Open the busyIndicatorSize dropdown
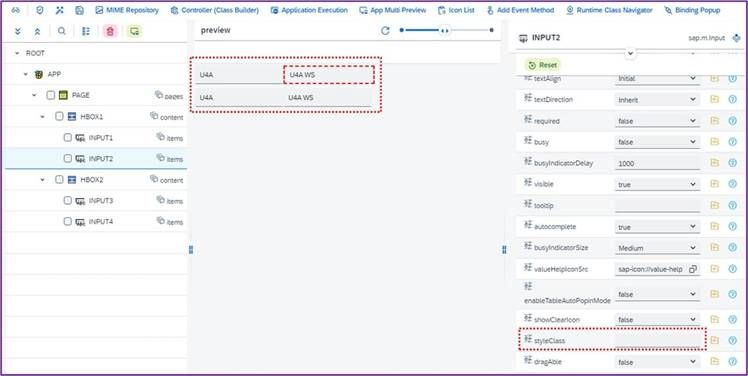This screenshot has height=376, width=748. pos(657,248)
